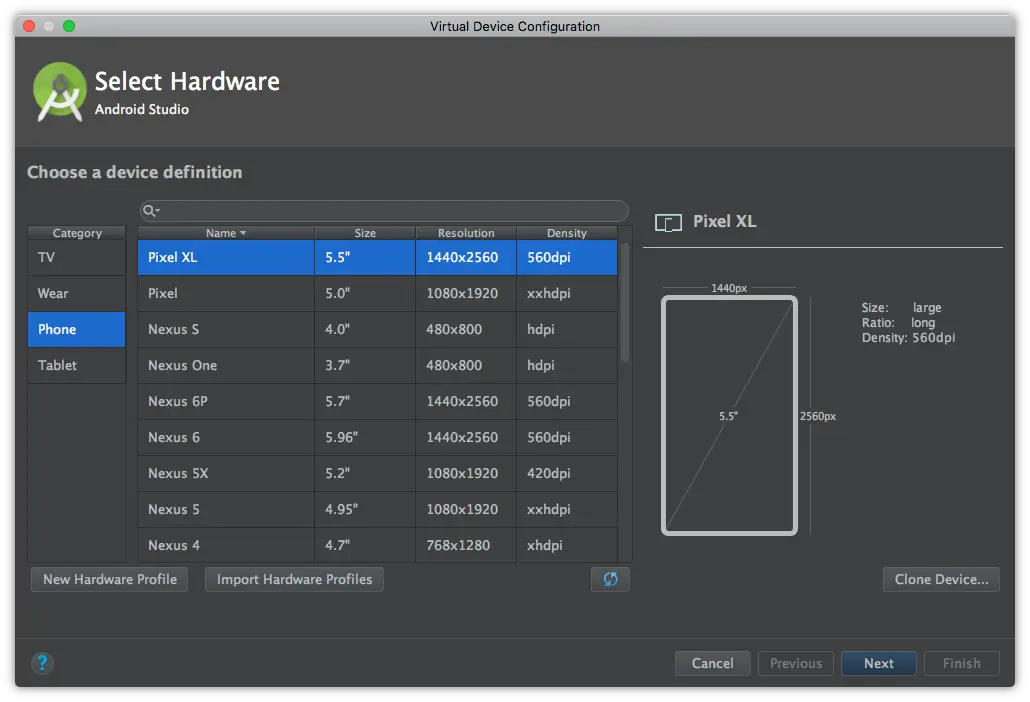
Task: Click the Finish button
Action: click(962, 663)
